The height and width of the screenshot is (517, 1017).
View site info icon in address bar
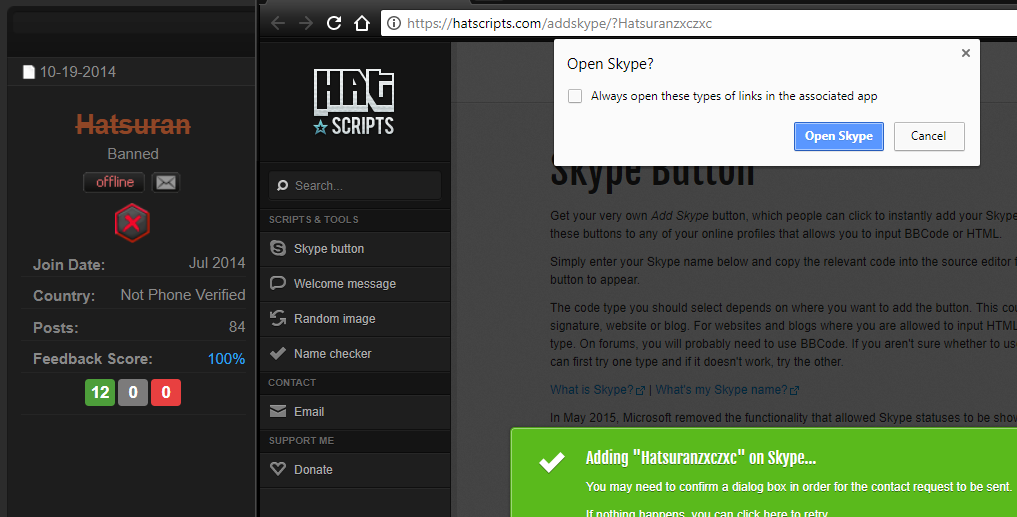[394, 24]
